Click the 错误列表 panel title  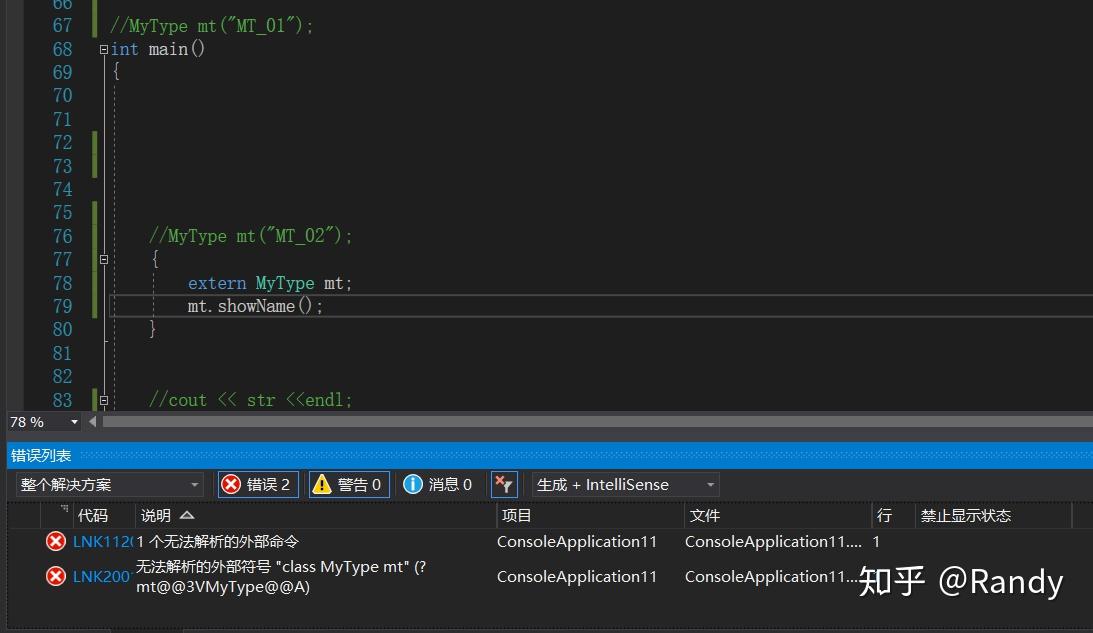pos(41,456)
